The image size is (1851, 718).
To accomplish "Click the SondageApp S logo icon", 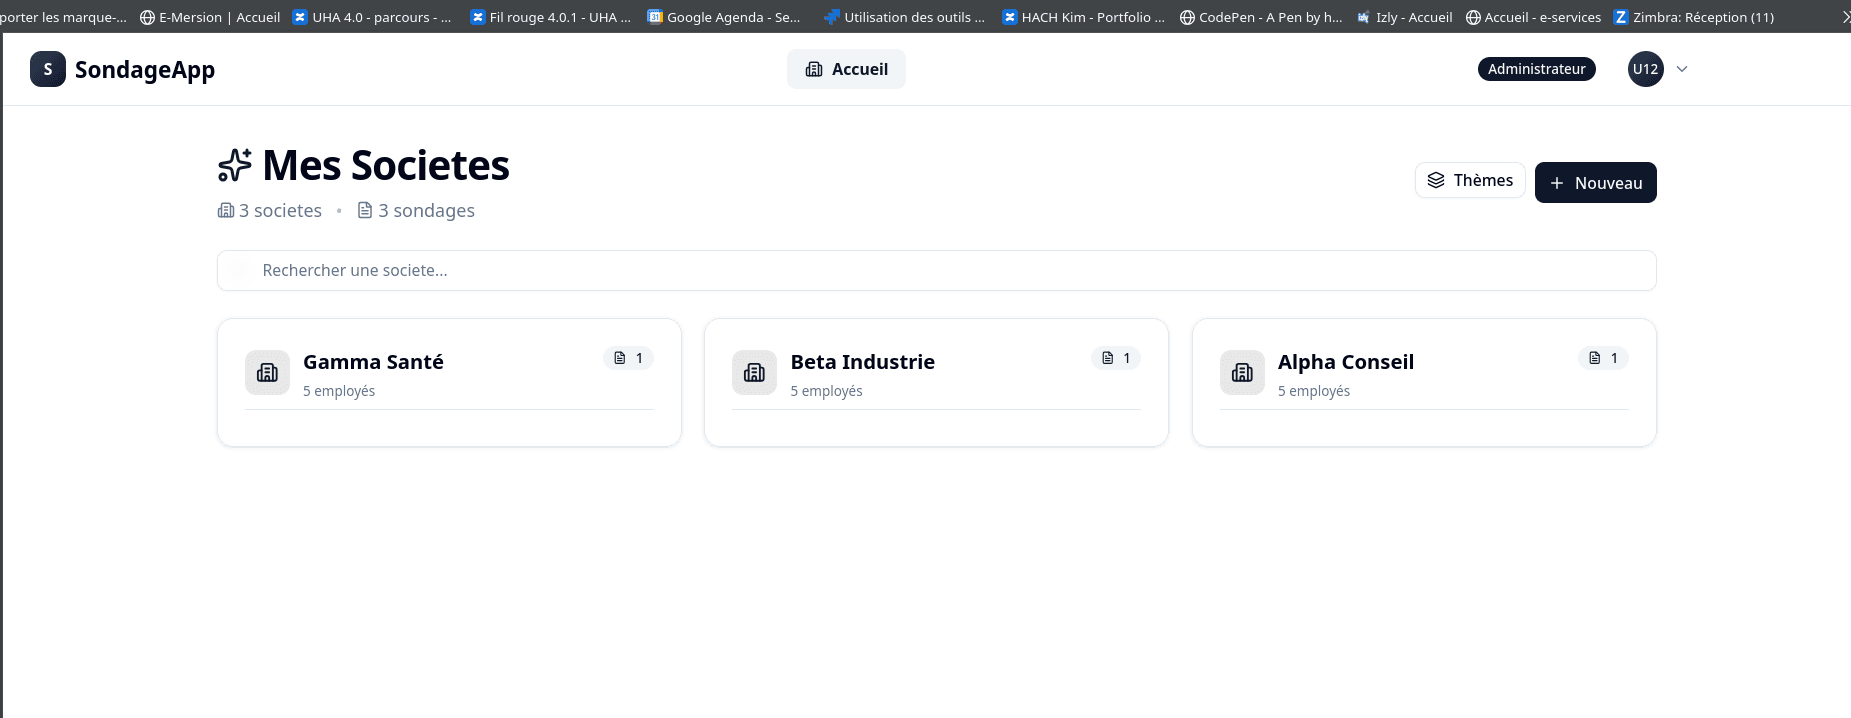I will [48, 69].
